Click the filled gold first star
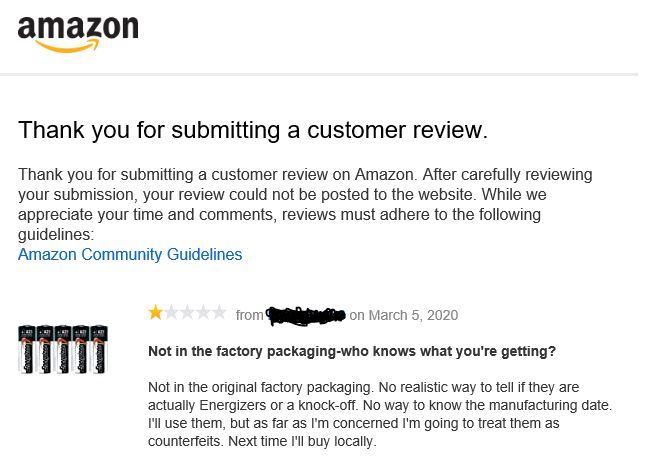The width and height of the screenshot is (652, 473). point(156,312)
